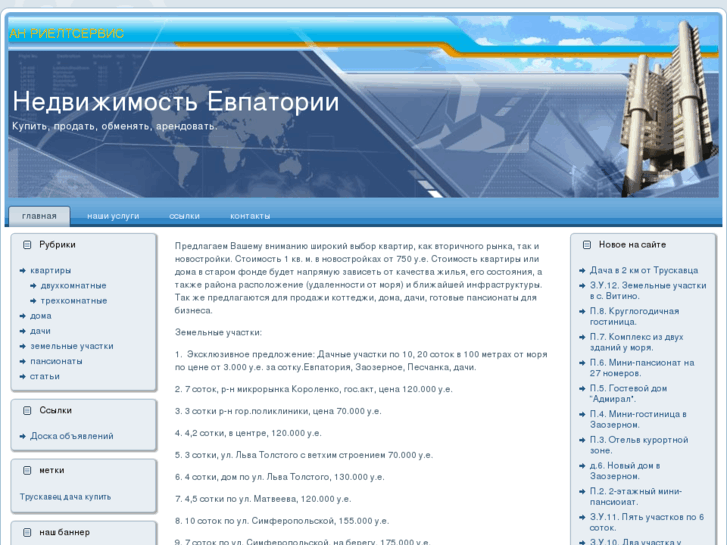Open the пансионаты category
This screenshot has height=545, width=727.
click(56, 361)
